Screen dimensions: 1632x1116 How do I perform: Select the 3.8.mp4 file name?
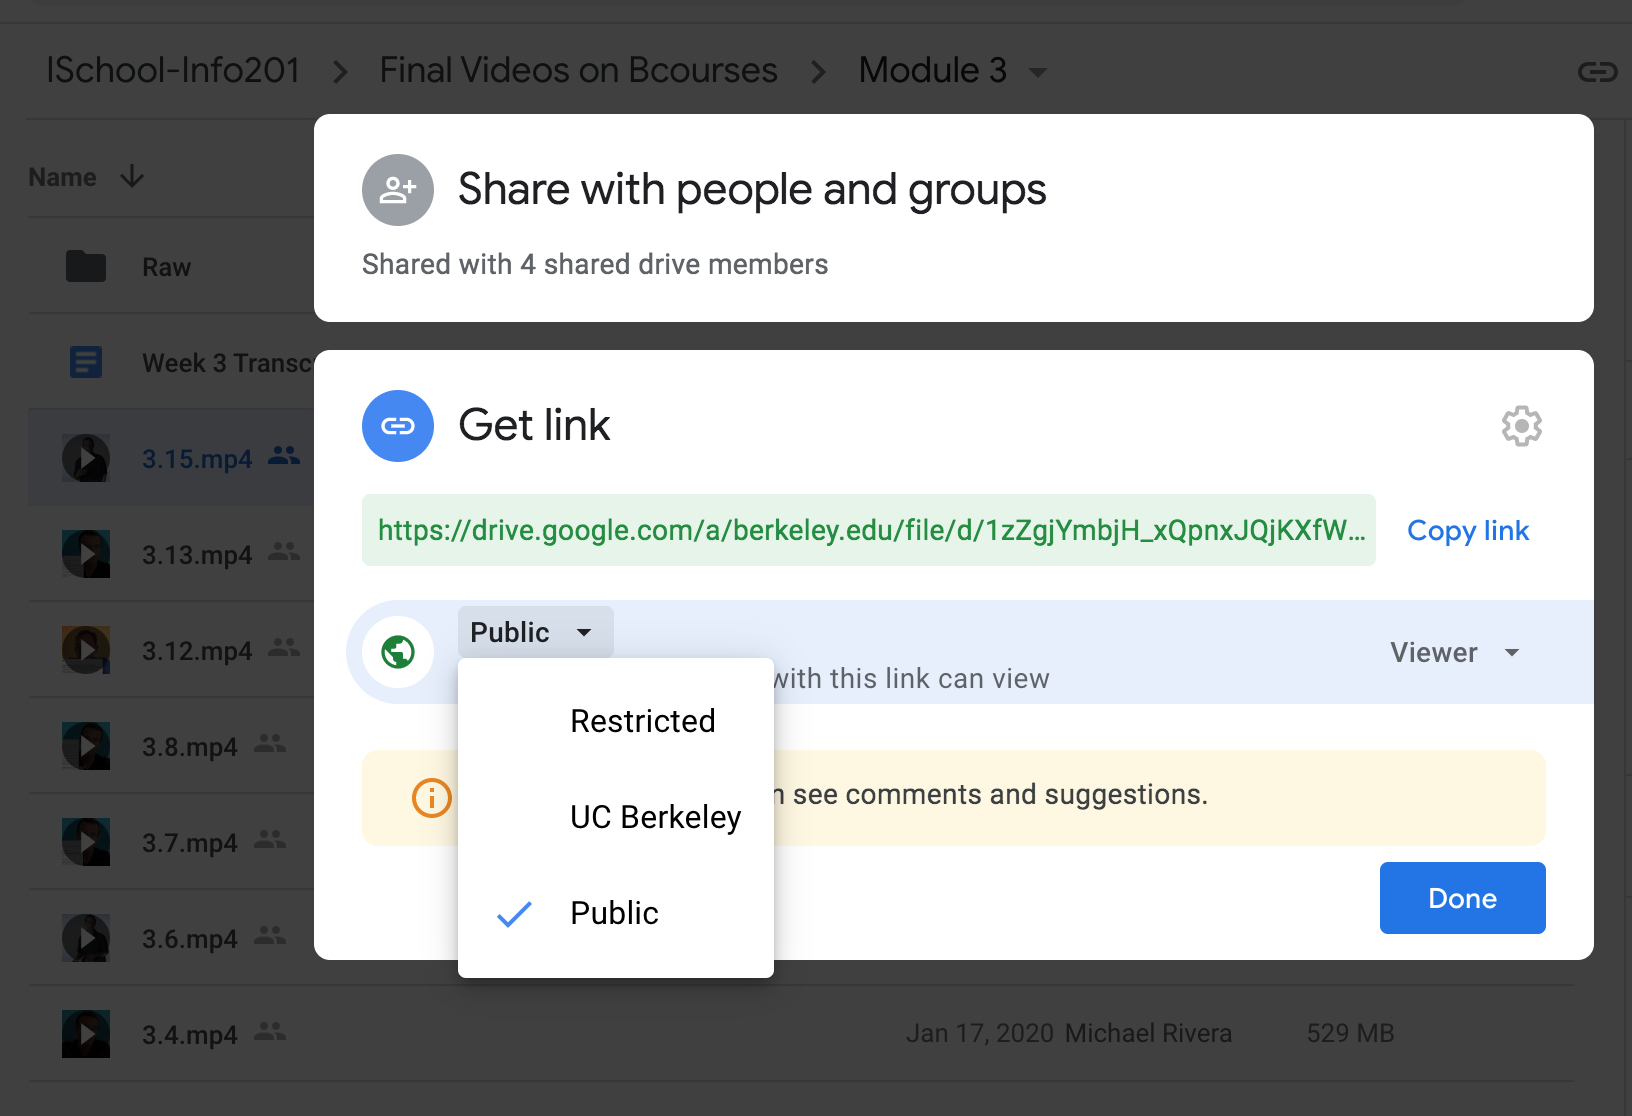(190, 747)
